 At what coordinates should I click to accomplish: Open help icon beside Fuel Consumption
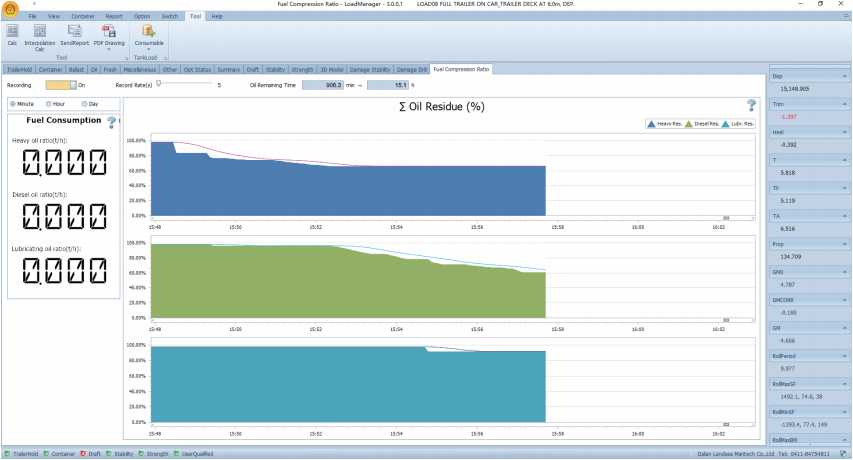(x=112, y=121)
